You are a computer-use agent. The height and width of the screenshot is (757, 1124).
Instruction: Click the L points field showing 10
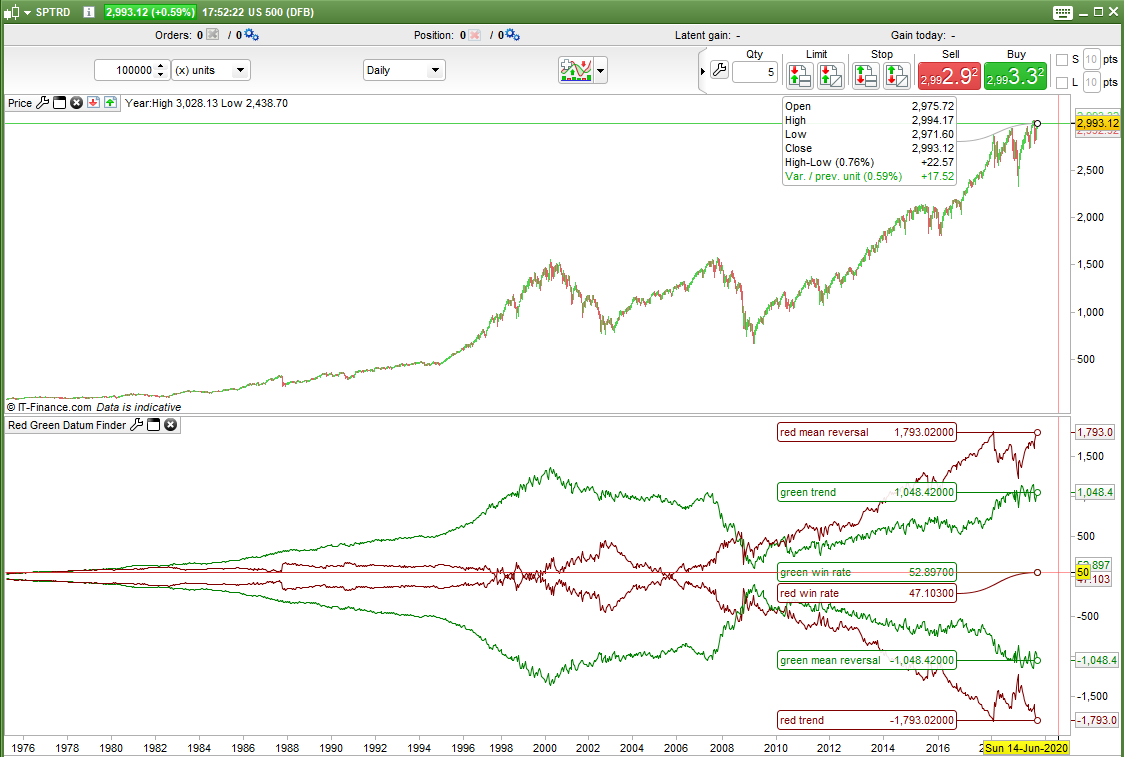point(1091,82)
